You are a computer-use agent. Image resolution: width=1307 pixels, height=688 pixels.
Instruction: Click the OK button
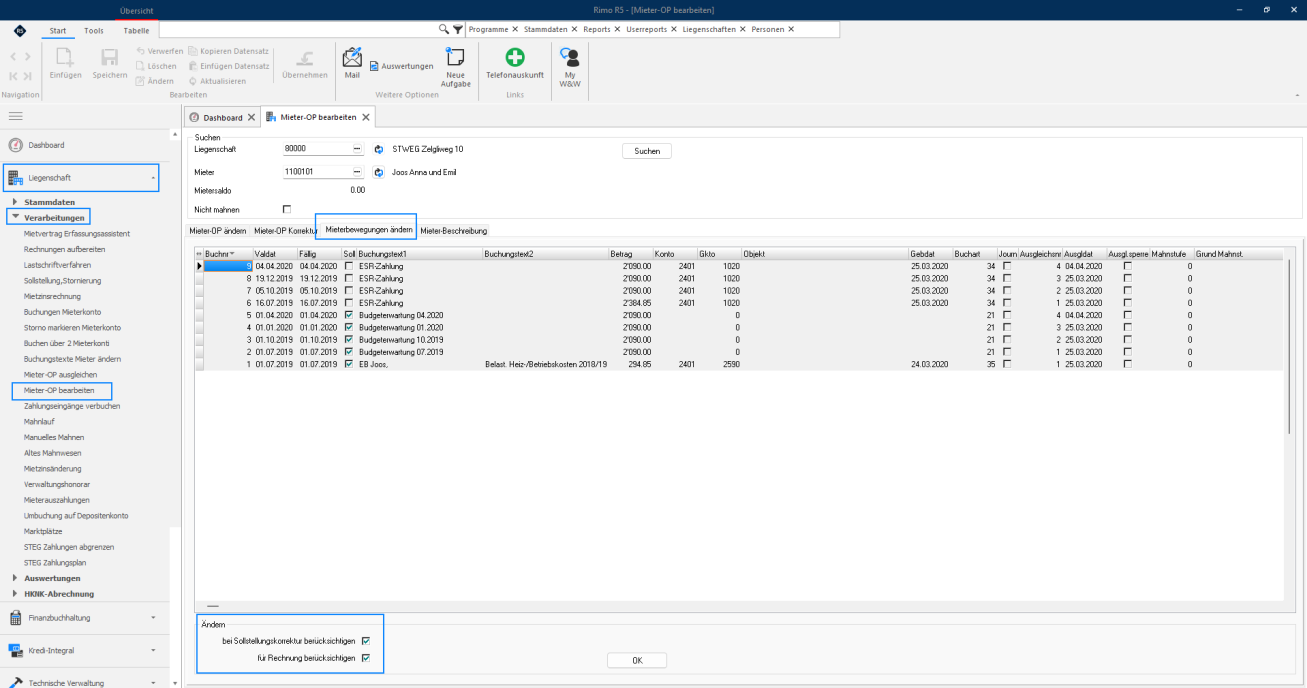[637, 660]
